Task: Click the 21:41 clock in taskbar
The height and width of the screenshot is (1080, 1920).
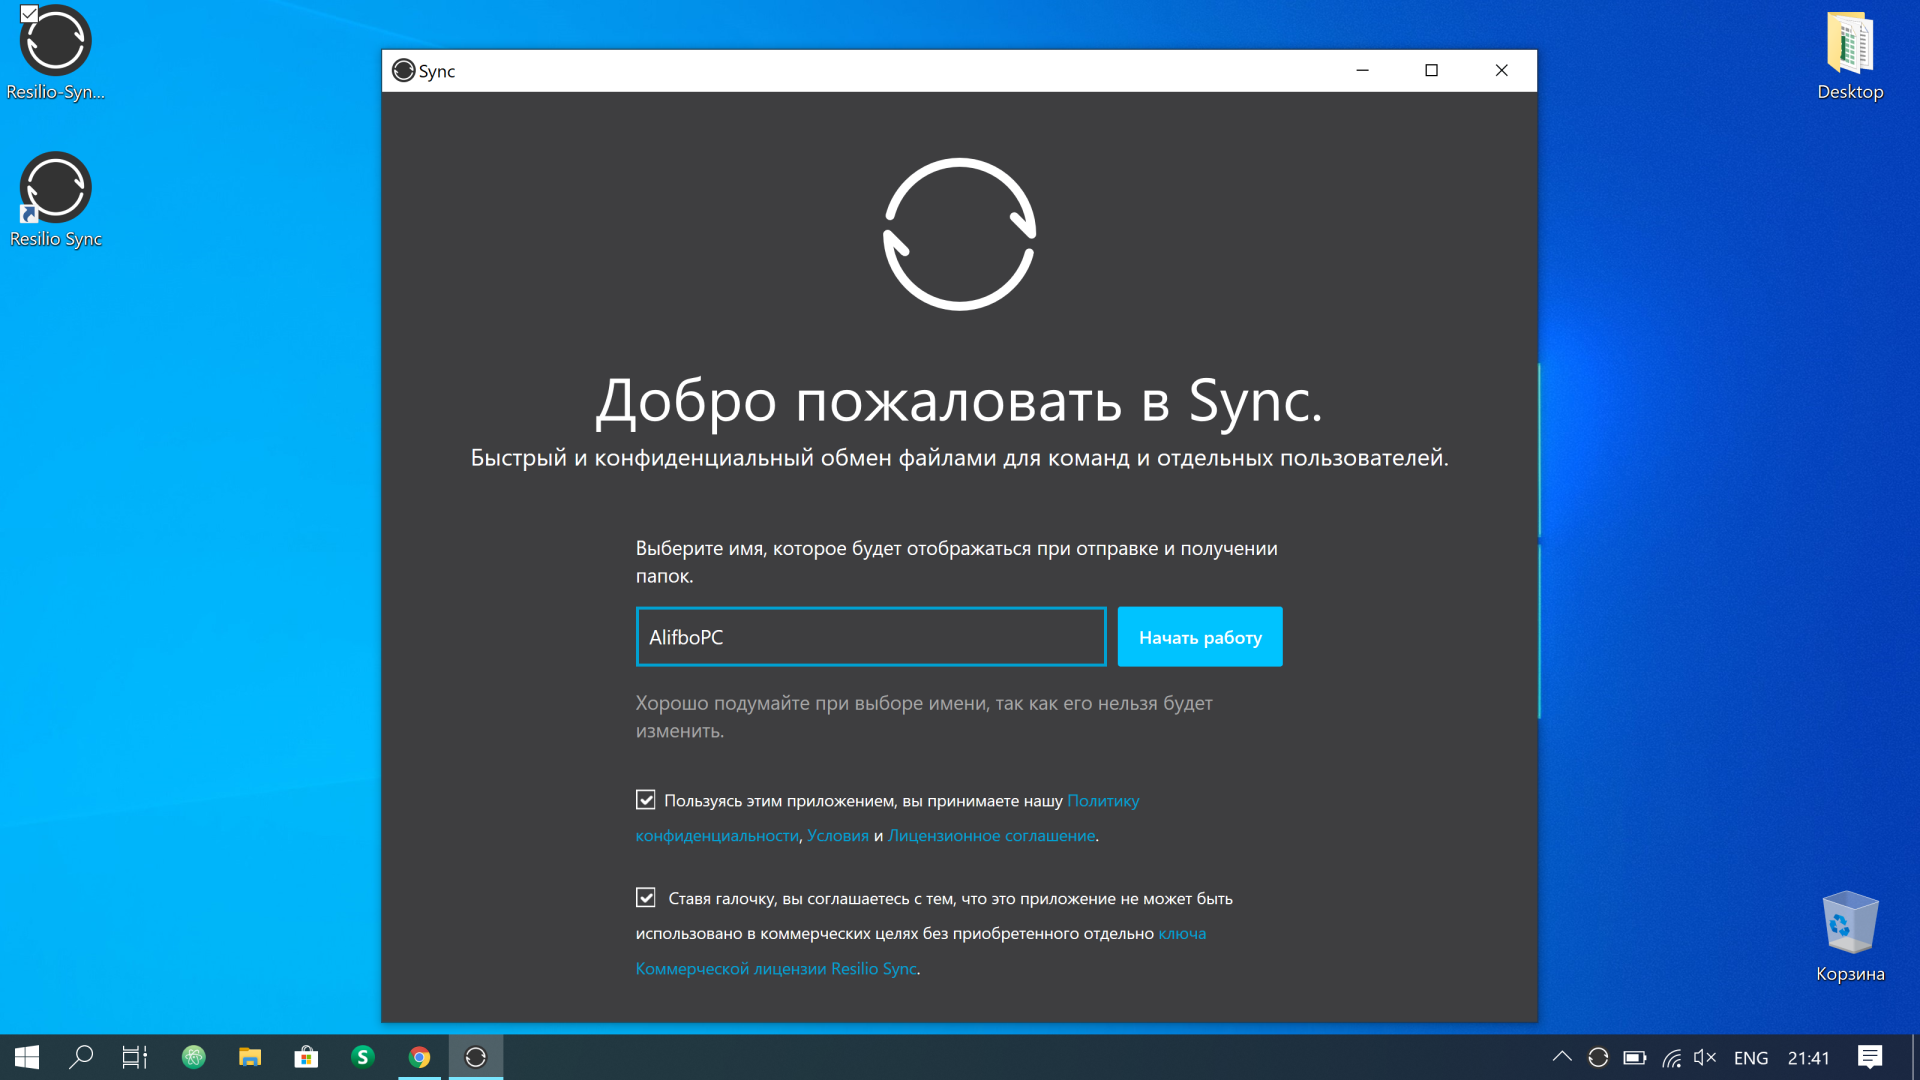Action: 1808,1058
